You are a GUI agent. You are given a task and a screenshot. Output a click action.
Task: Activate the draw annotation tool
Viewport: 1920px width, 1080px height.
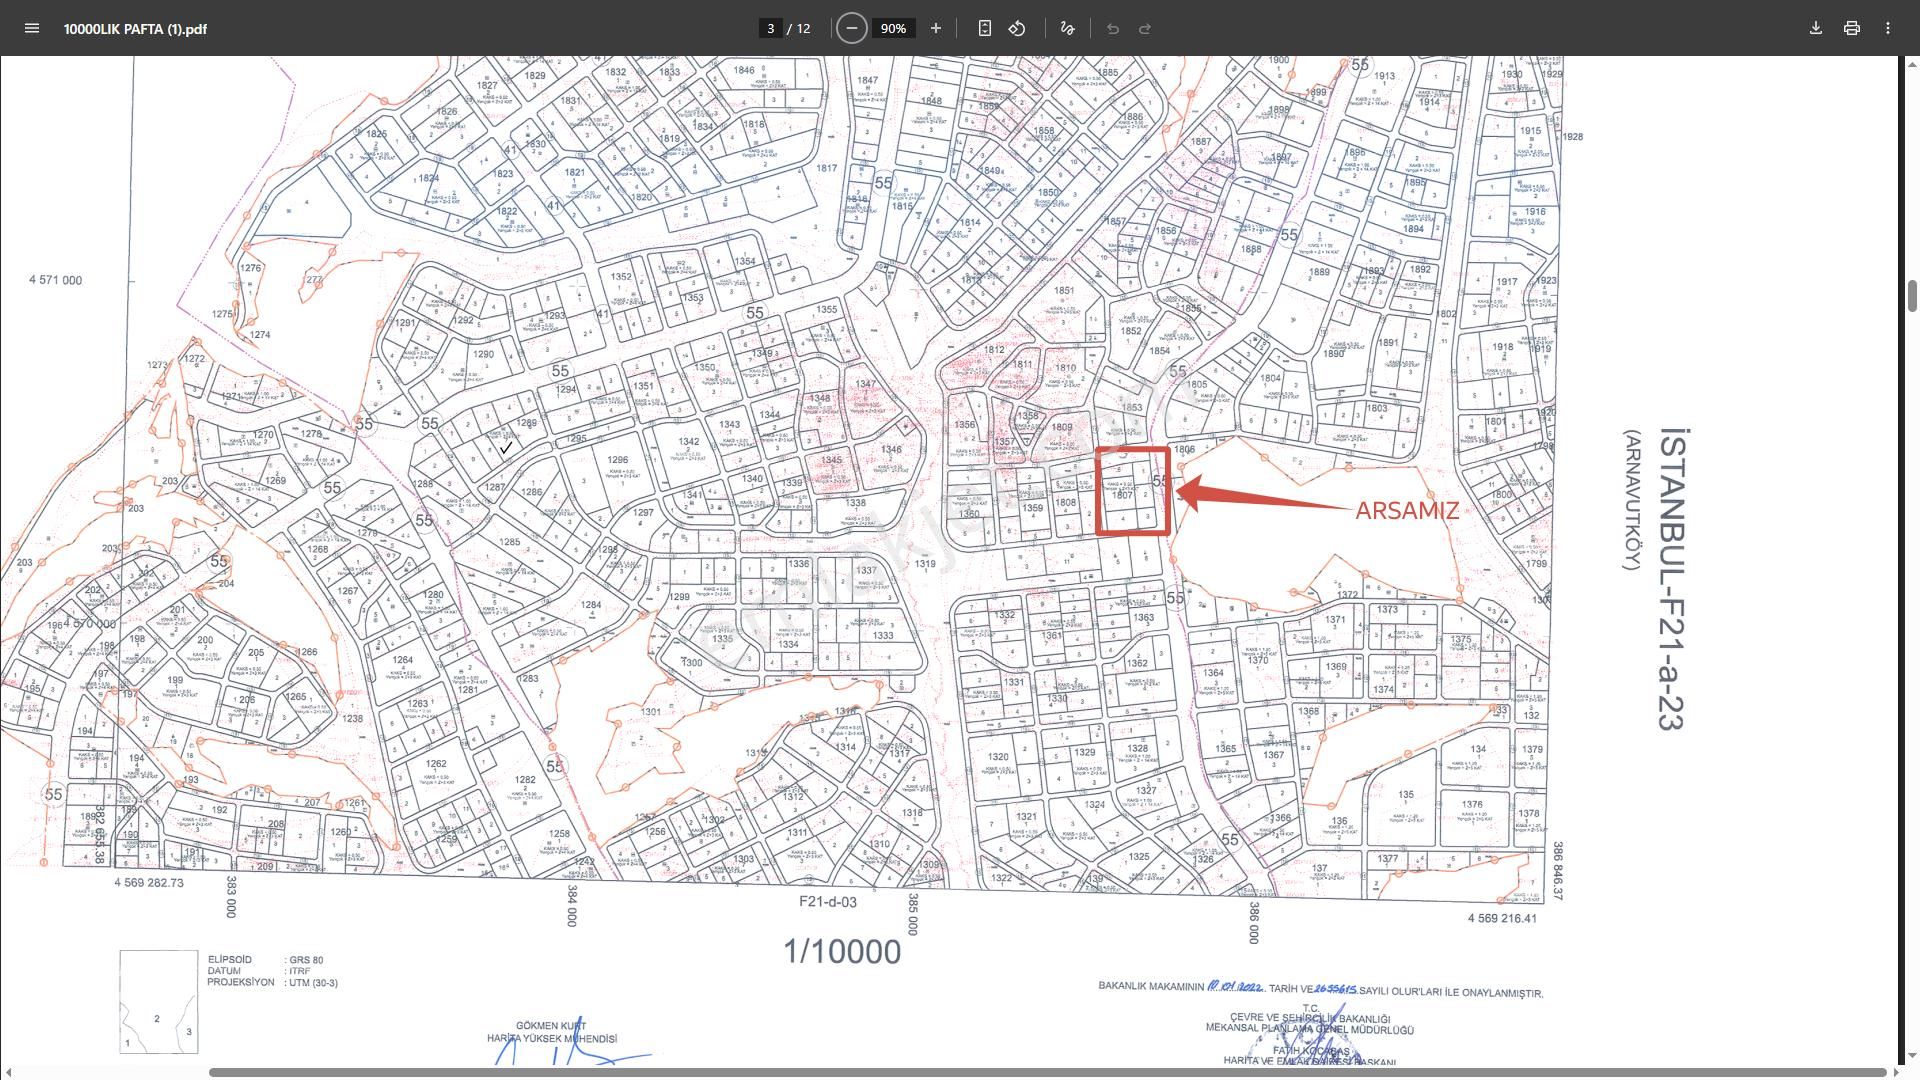point(1067,28)
